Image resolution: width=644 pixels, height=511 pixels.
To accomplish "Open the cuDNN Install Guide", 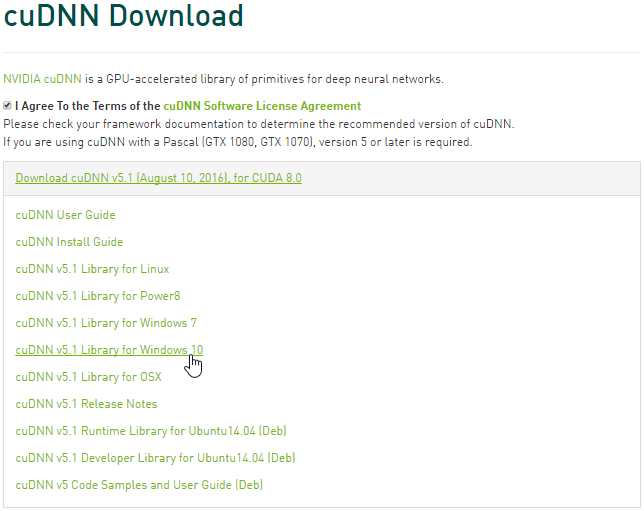I will [69, 242].
